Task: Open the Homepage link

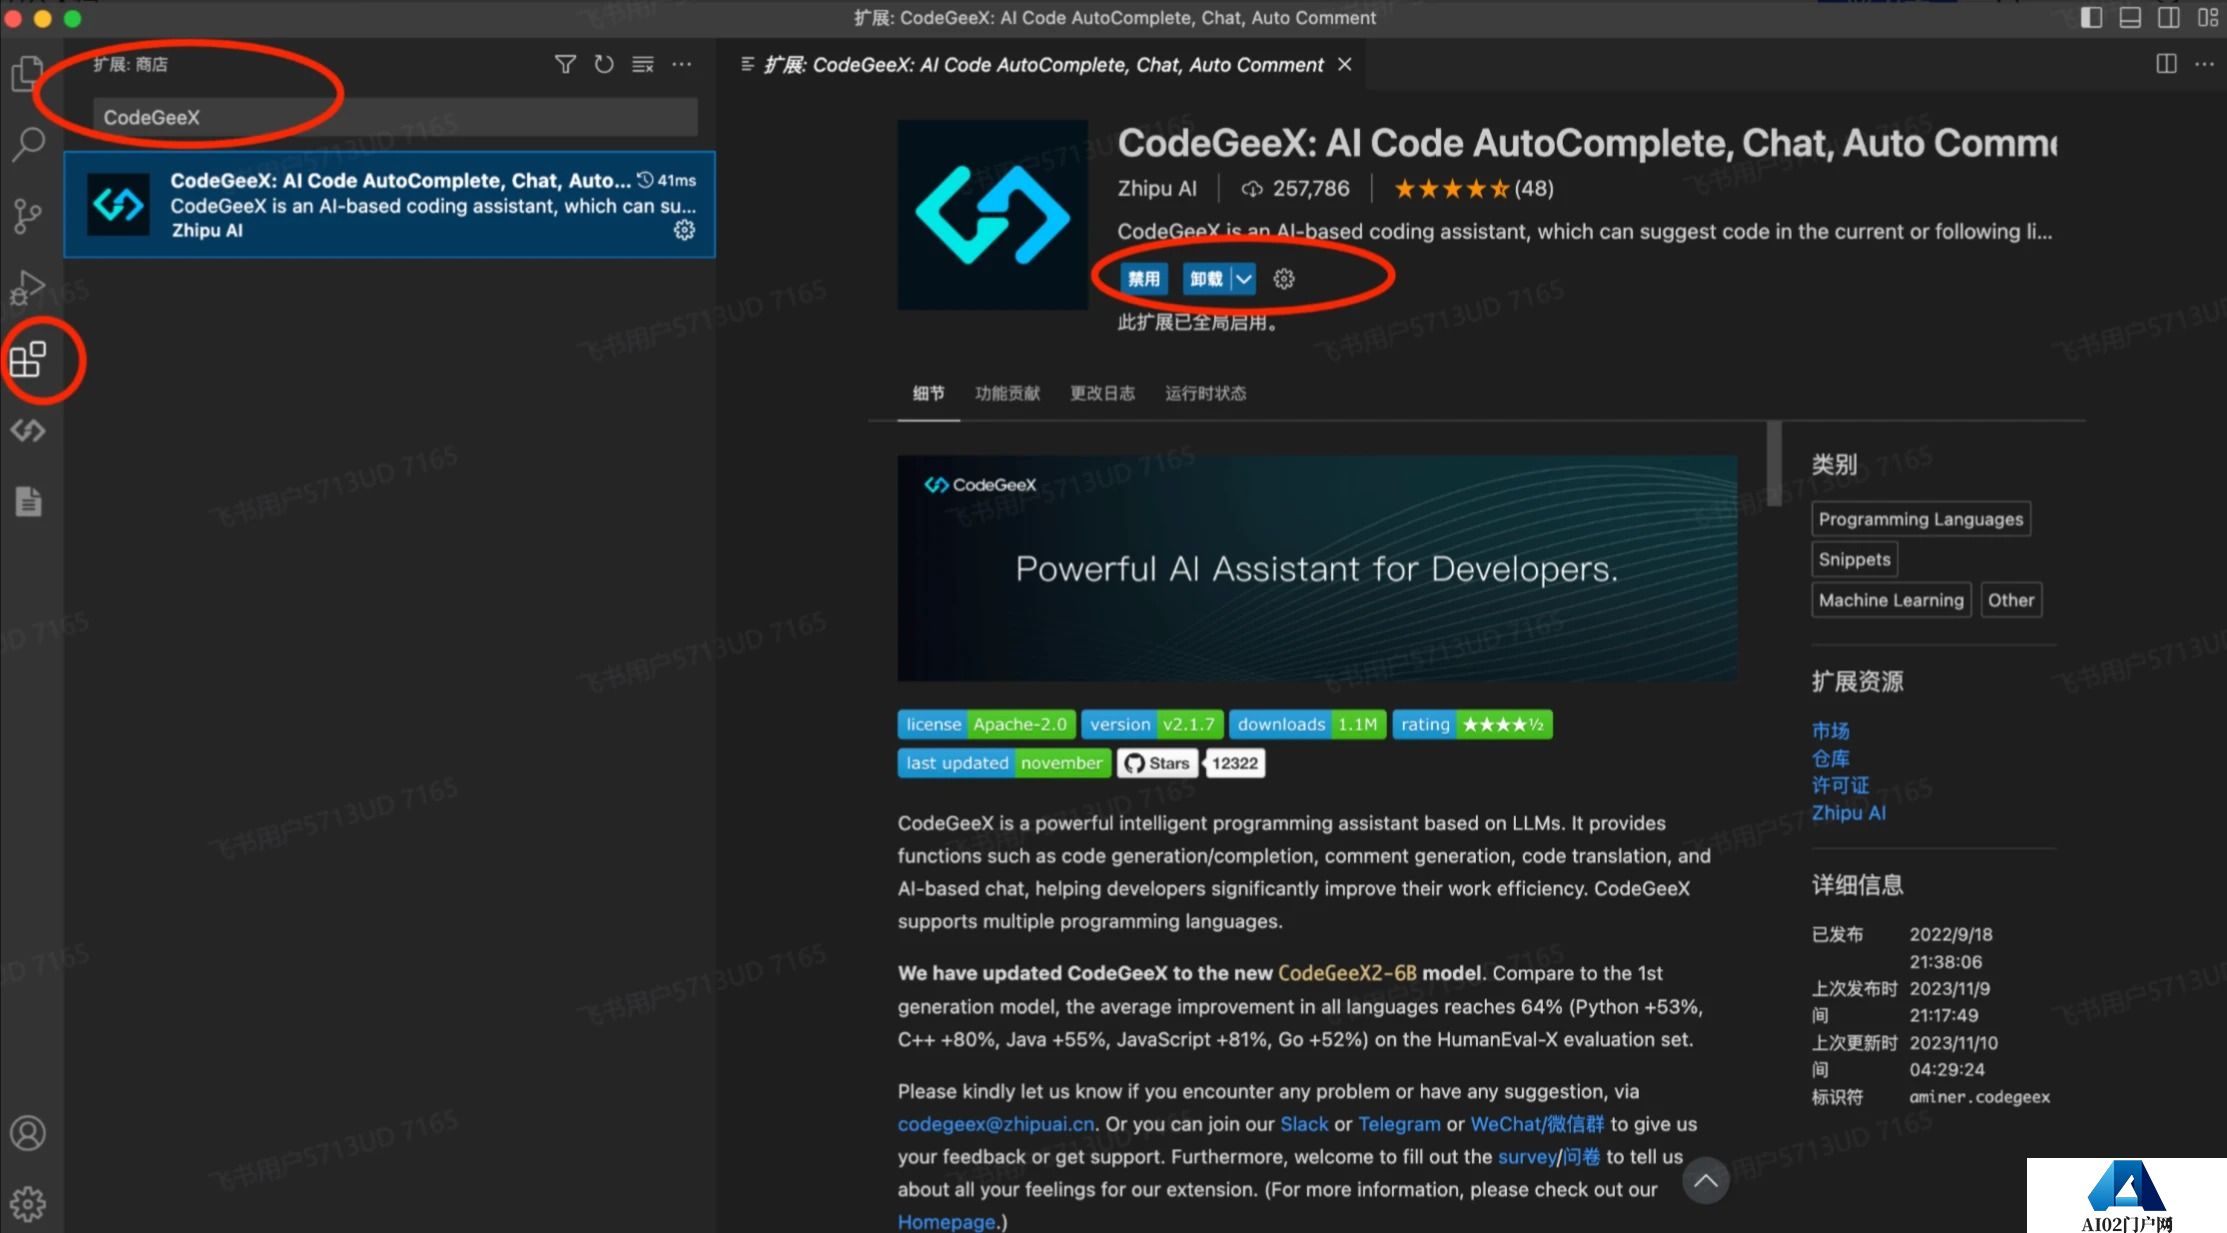Action: (x=946, y=1221)
